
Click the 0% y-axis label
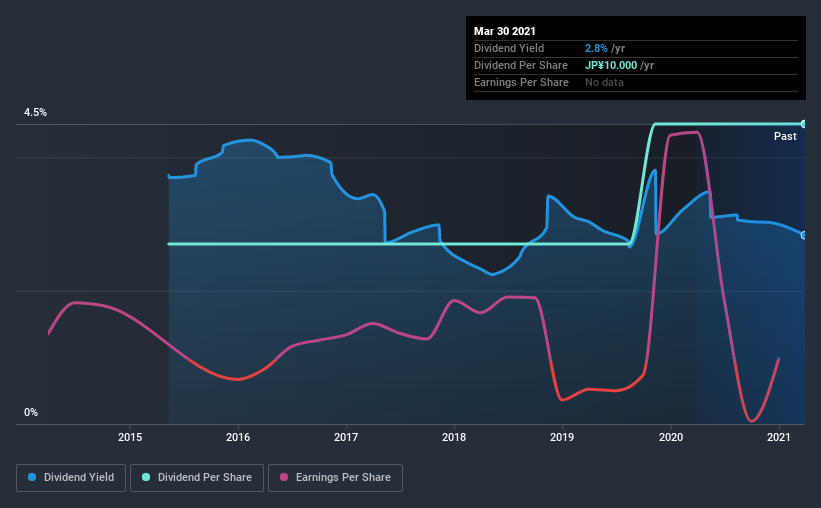pyautogui.click(x=31, y=413)
